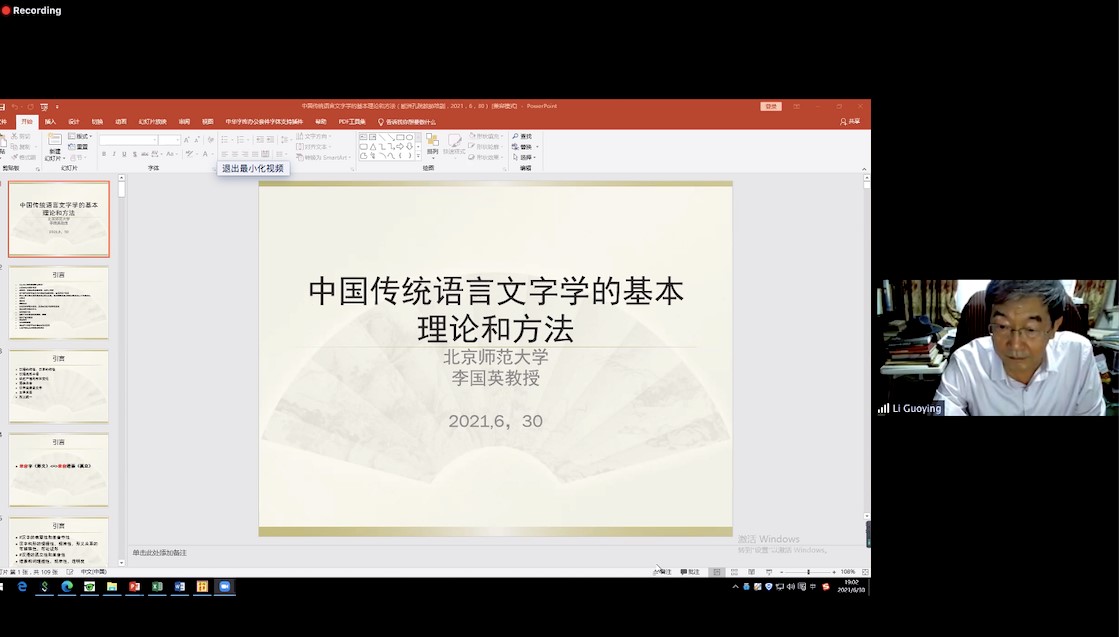
Task: Click the zoom in plus icon
Action: (834, 572)
